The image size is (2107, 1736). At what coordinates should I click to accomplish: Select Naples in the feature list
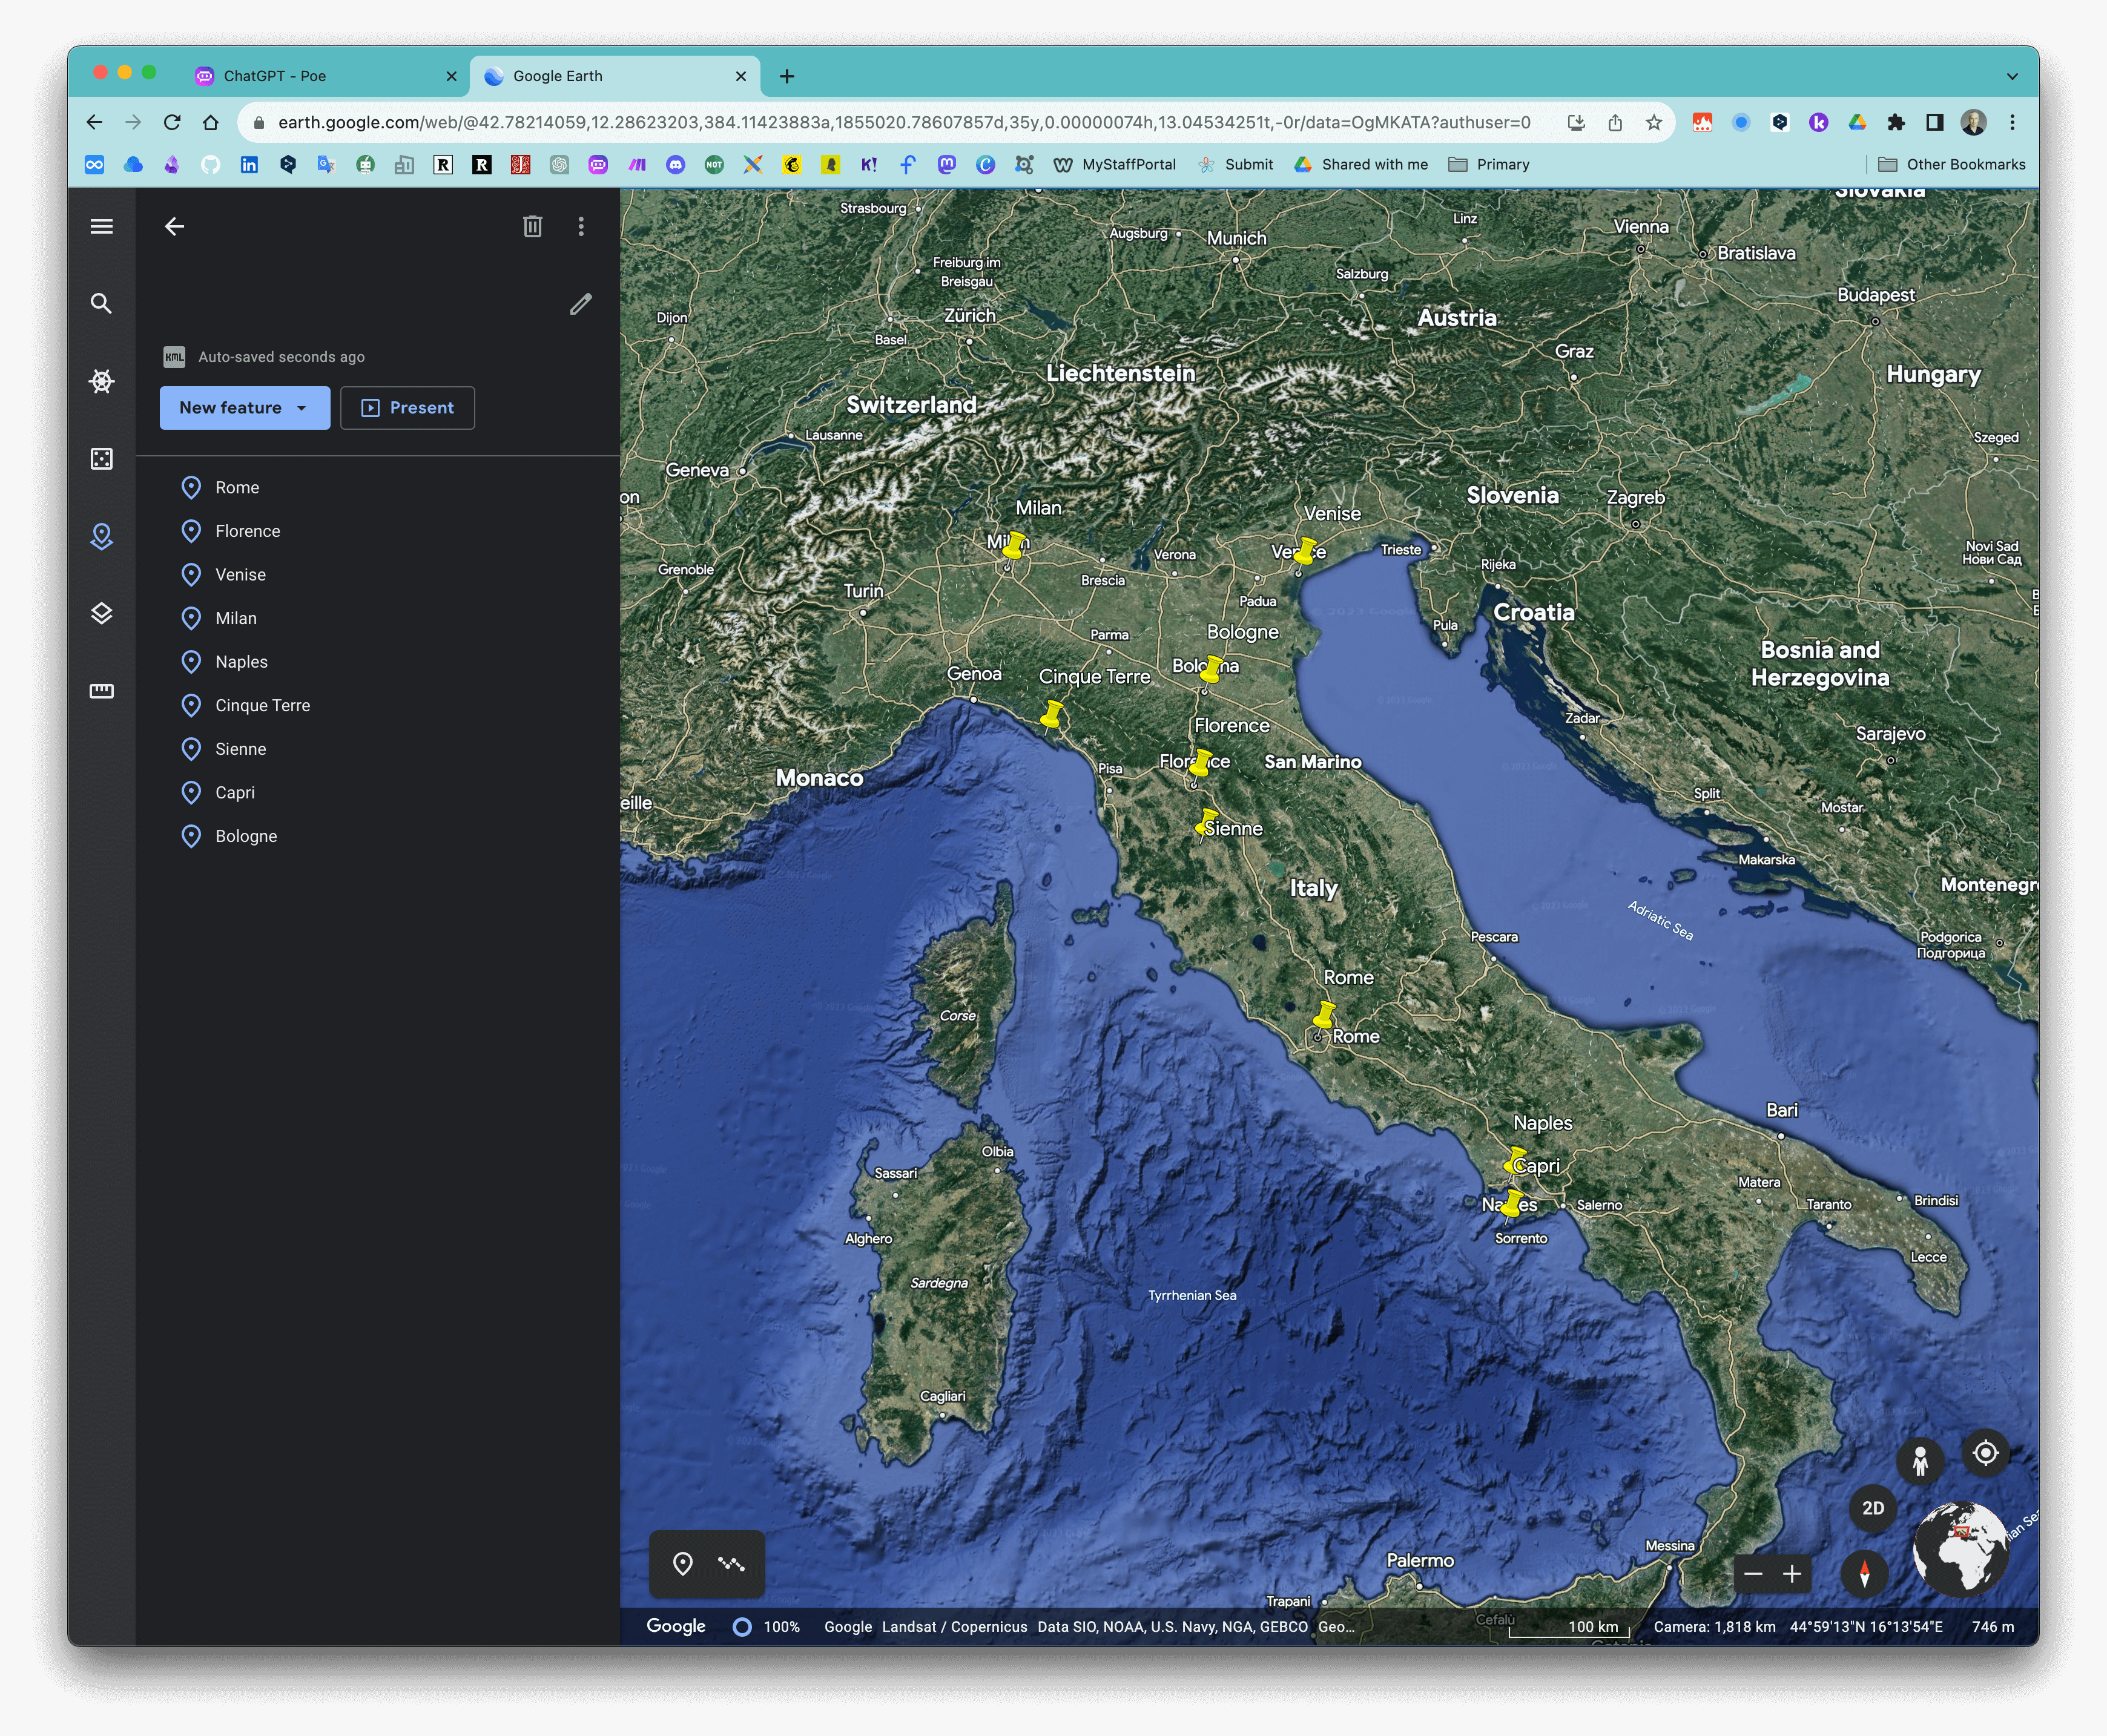(x=377, y=662)
